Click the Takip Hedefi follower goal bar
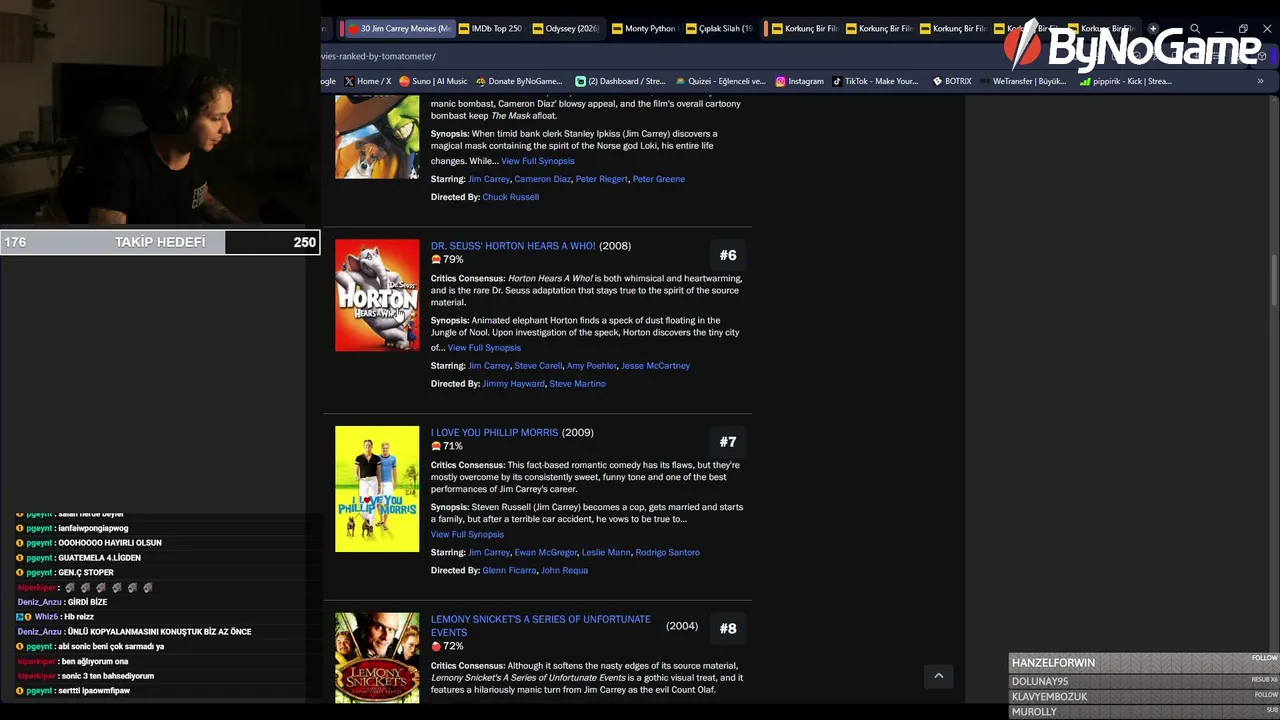Image resolution: width=1280 pixels, height=720 pixels. pyautogui.click(x=160, y=242)
